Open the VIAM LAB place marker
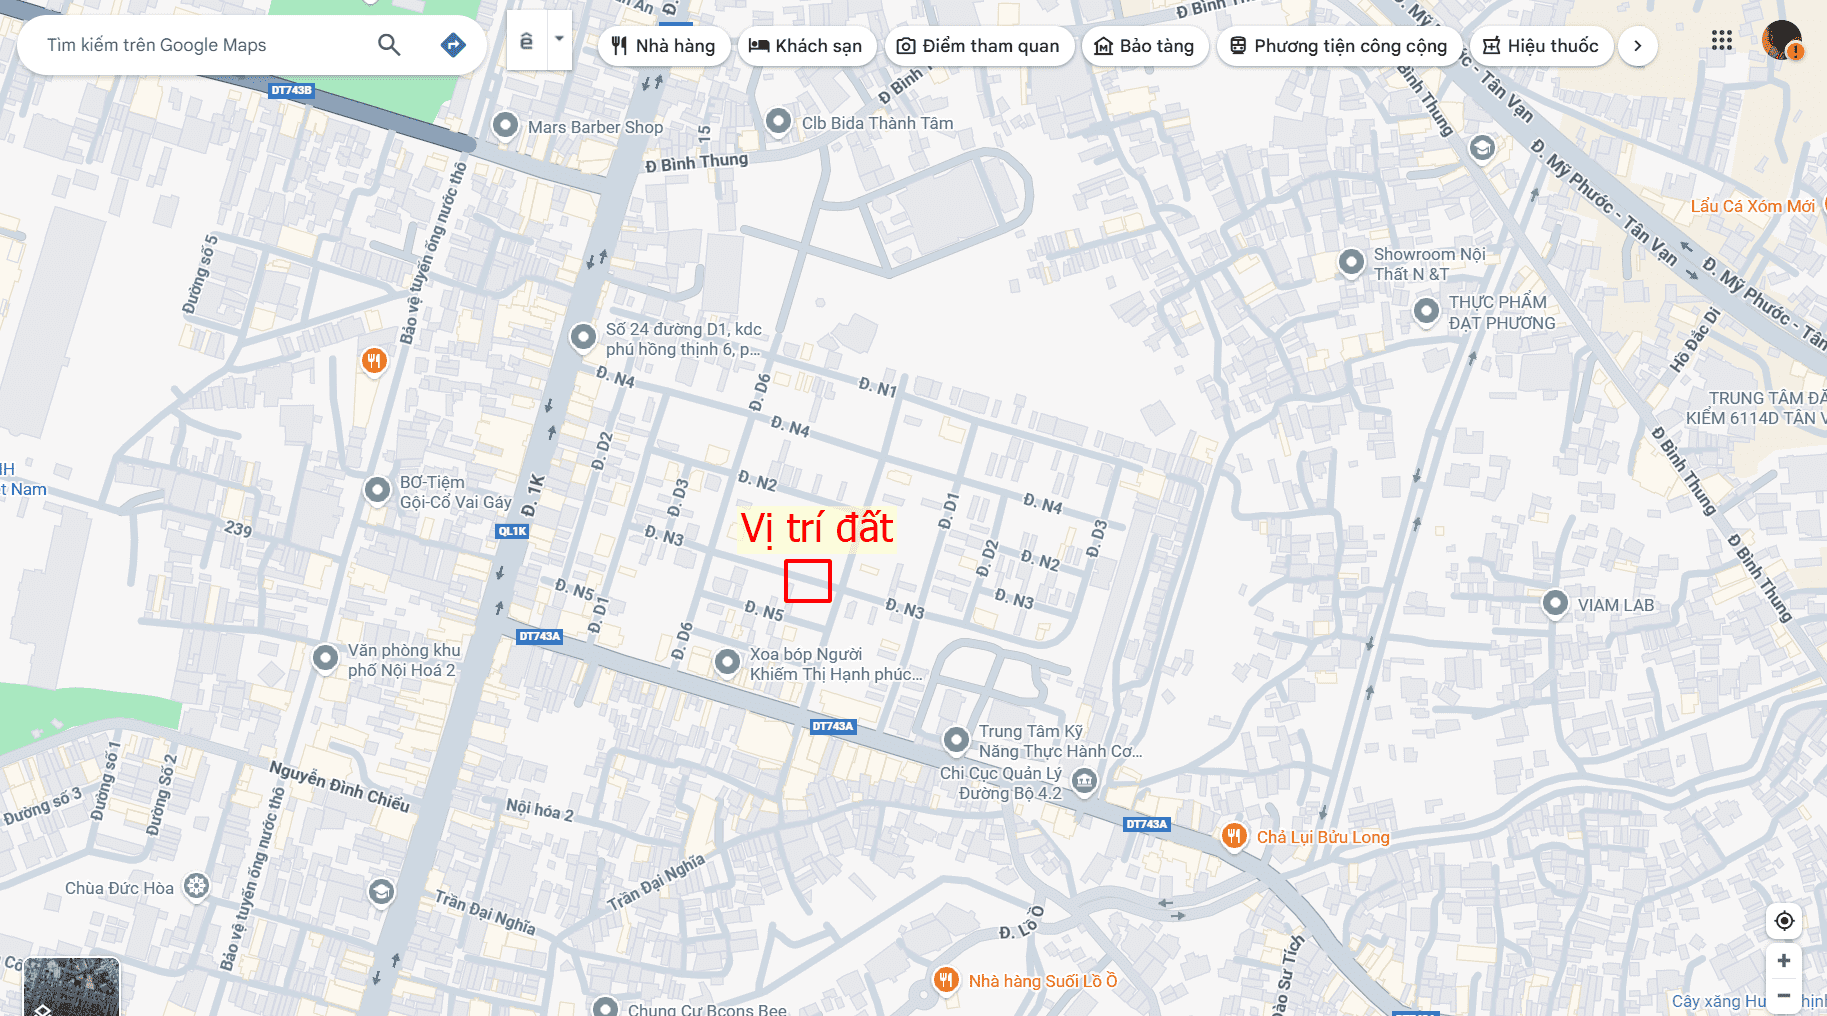Screen dimensions: 1827x1016 1555,604
